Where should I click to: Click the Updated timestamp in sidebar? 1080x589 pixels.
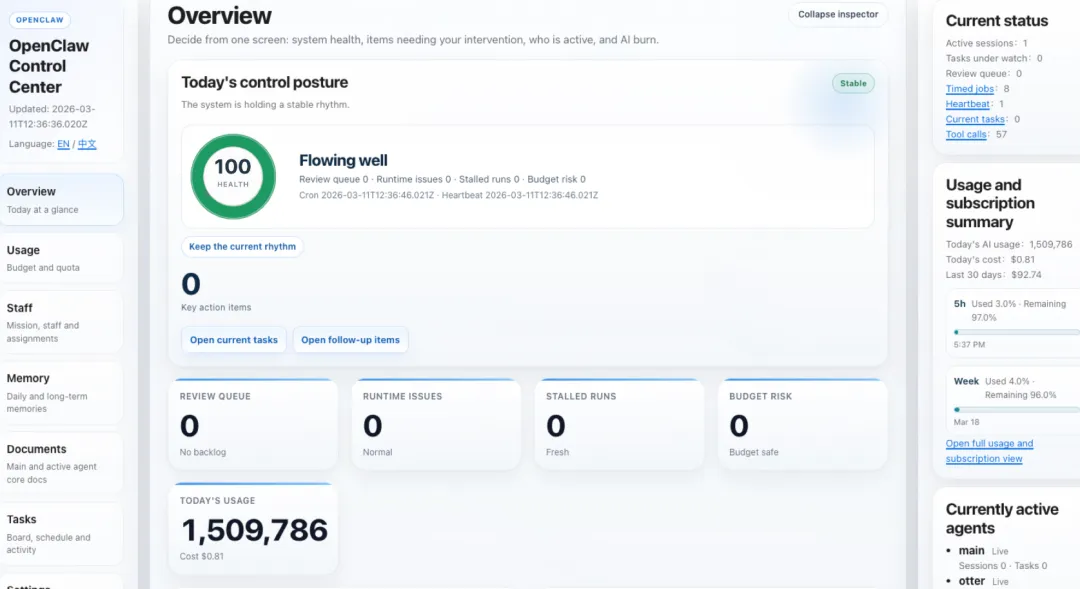(52, 116)
